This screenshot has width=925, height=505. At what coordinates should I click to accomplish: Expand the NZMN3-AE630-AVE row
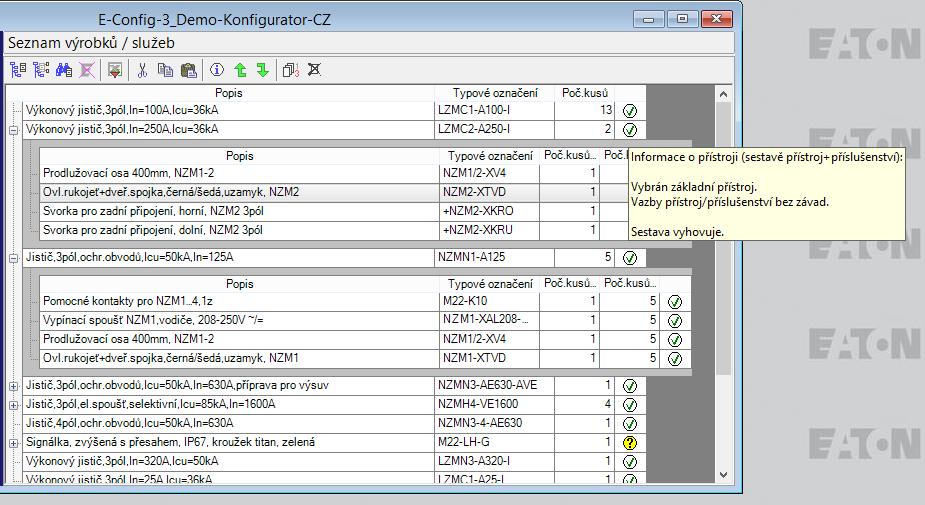pos(14,386)
